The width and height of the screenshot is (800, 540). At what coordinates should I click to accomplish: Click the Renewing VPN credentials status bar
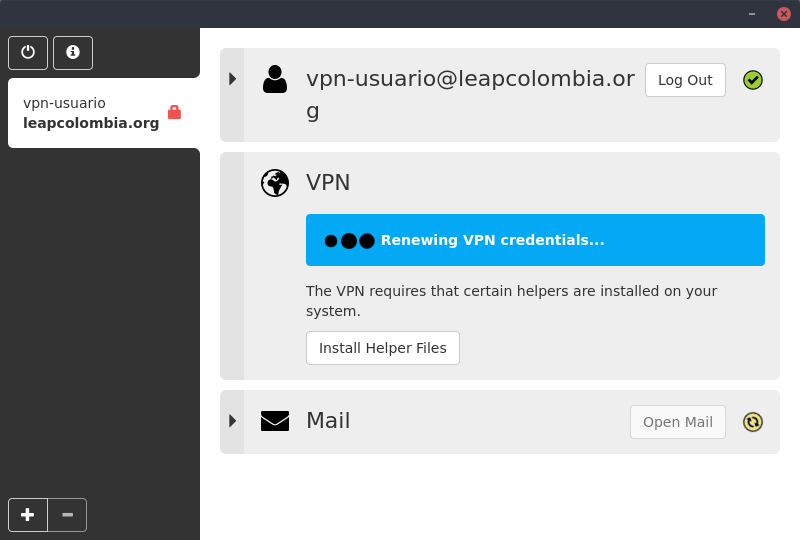coord(535,240)
